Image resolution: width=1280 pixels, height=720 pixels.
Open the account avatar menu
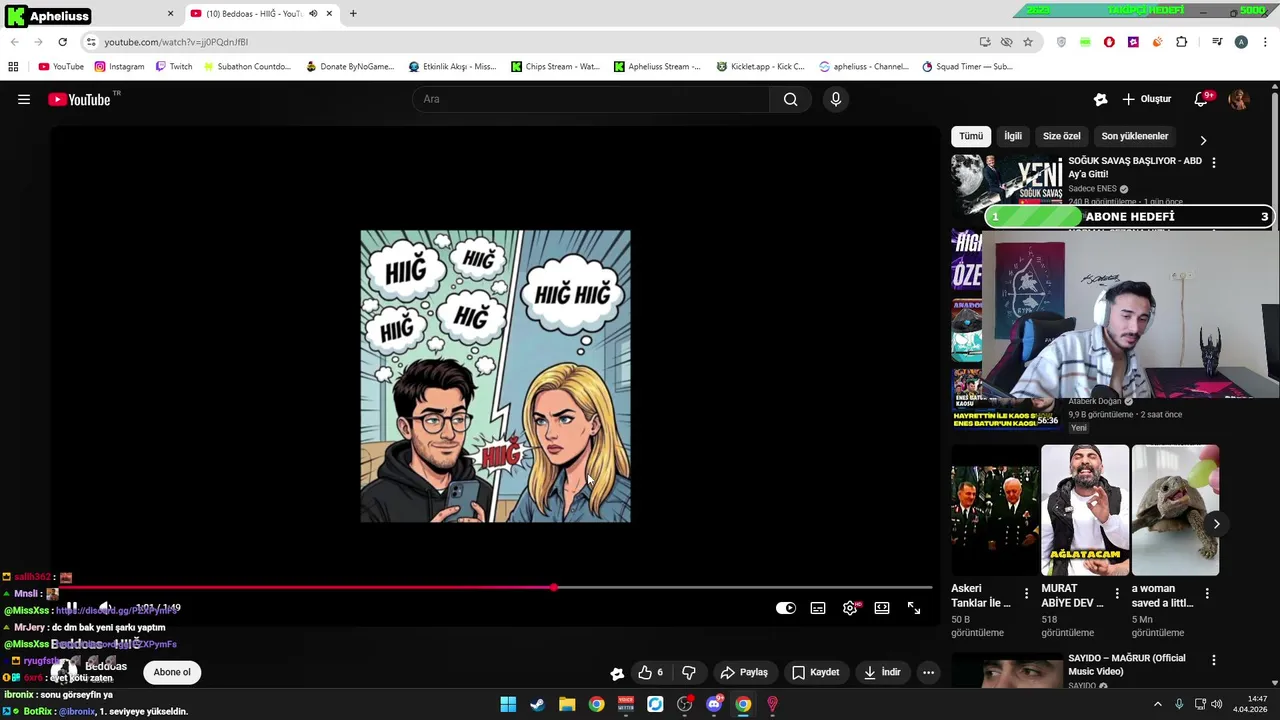pyautogui.click(x=1239, y=99)
